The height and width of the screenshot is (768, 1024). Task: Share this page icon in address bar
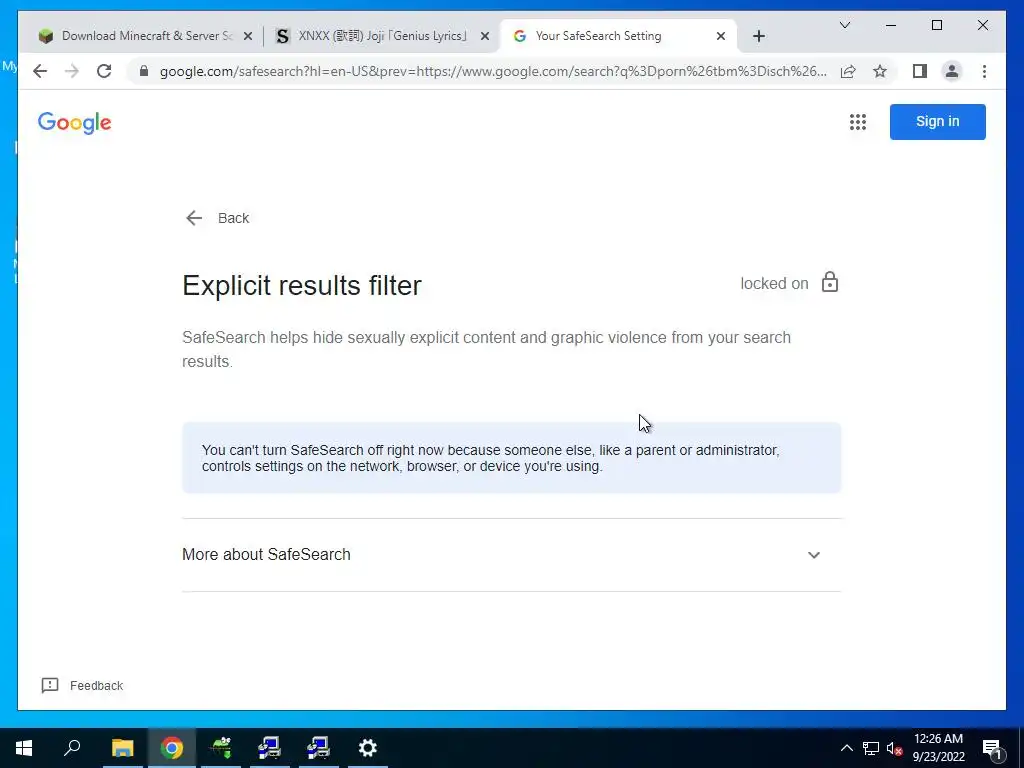click(x=848, y=71)
